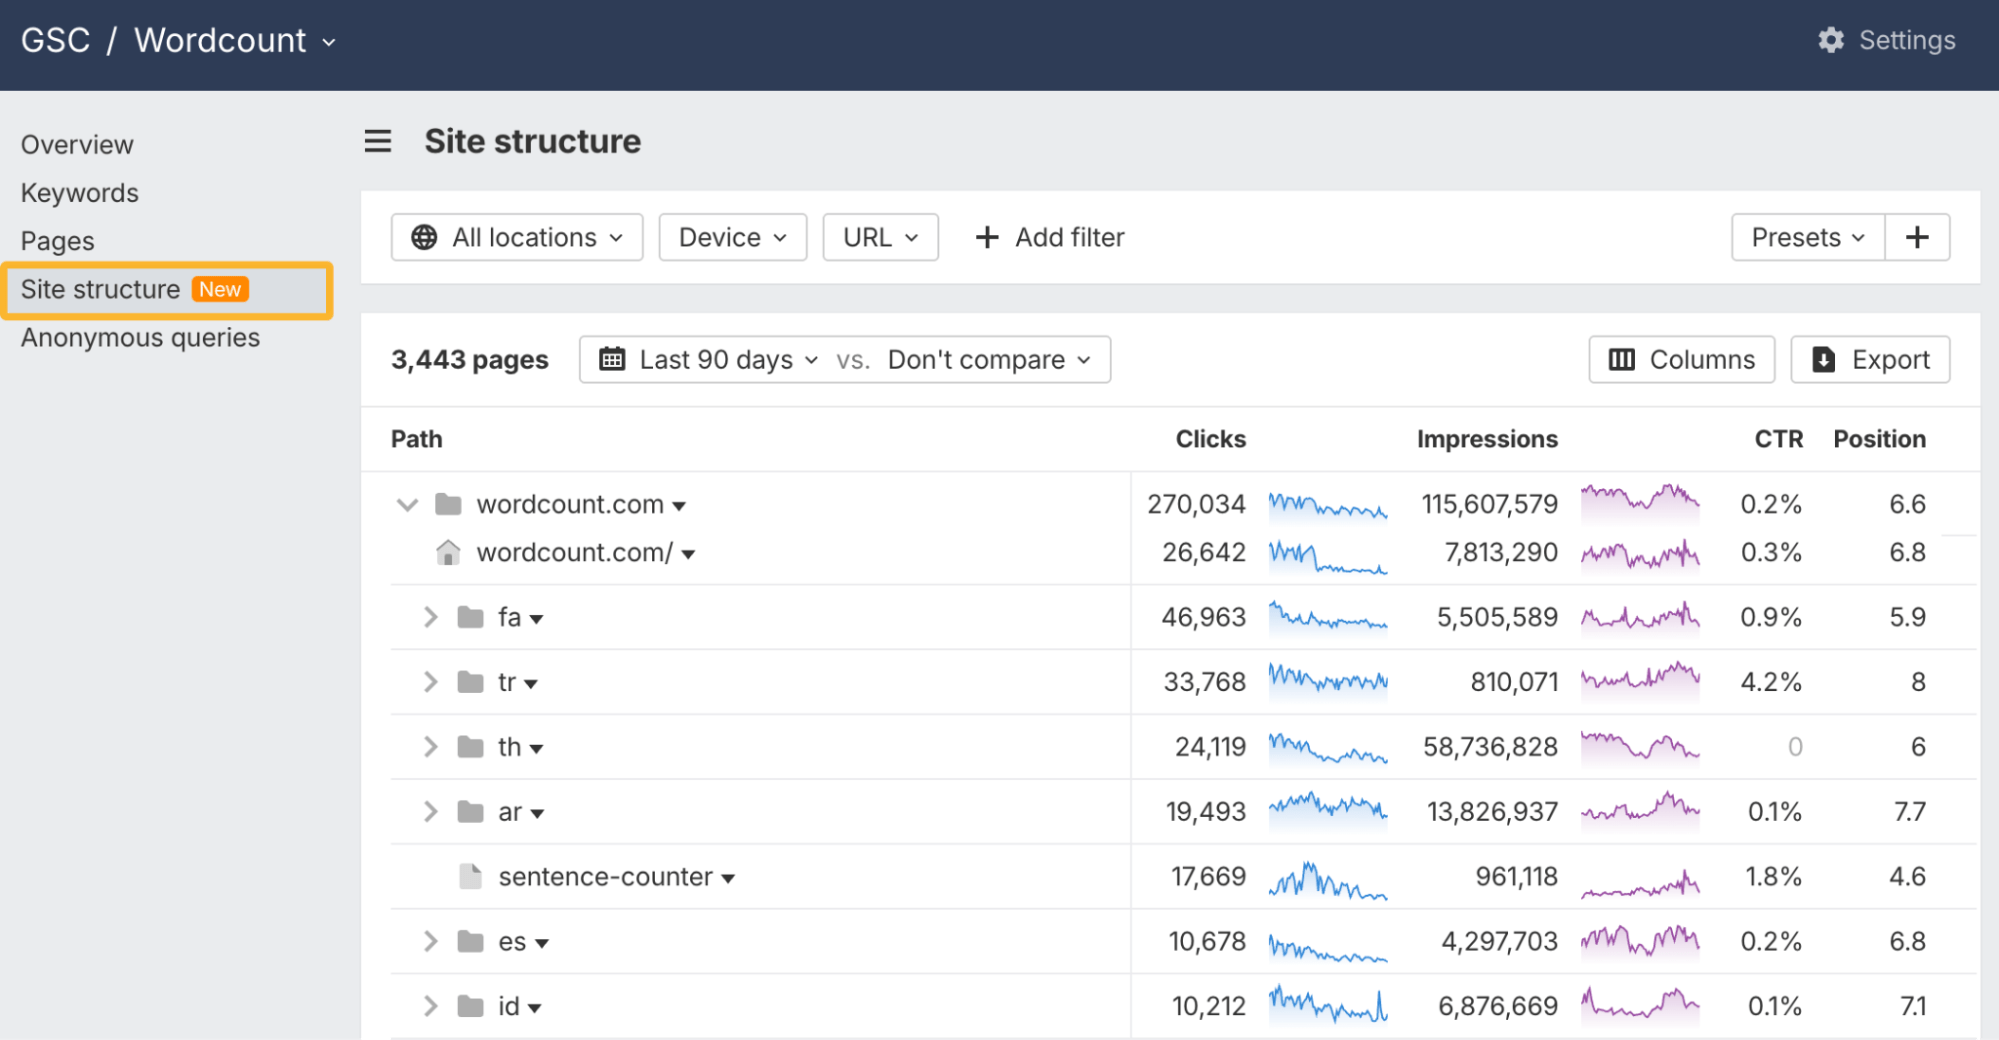The height and width of the screenshot is (1040, 1999).
Task: Toggle the hamburger sidebar menu icon
Action: click(x=377, y=141)
